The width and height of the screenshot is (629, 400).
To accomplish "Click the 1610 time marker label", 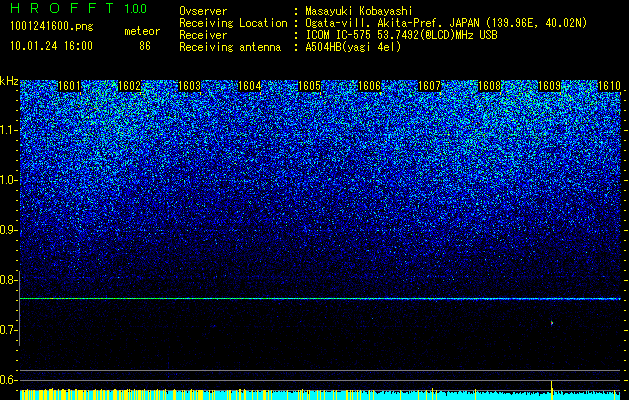I will point(610,86).
